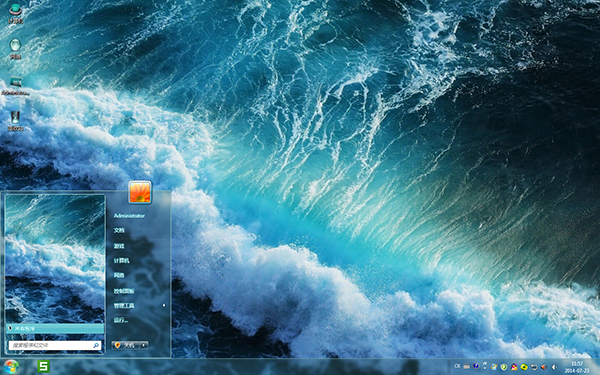Image resolution: width=600 pixels, height=375 pixels.
Task: Click the small tray icon beside blue help circle
Action: pyautogui.click(x=485, y=365)
